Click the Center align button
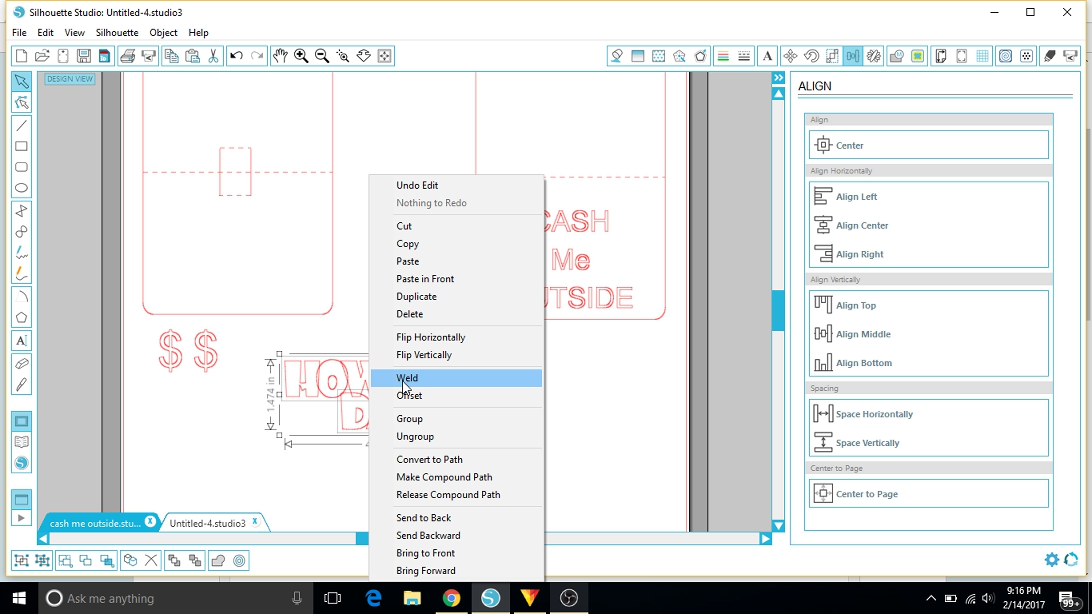Image resolution: width=1092 pixels, height=614 pixels. tap(928, 145)
